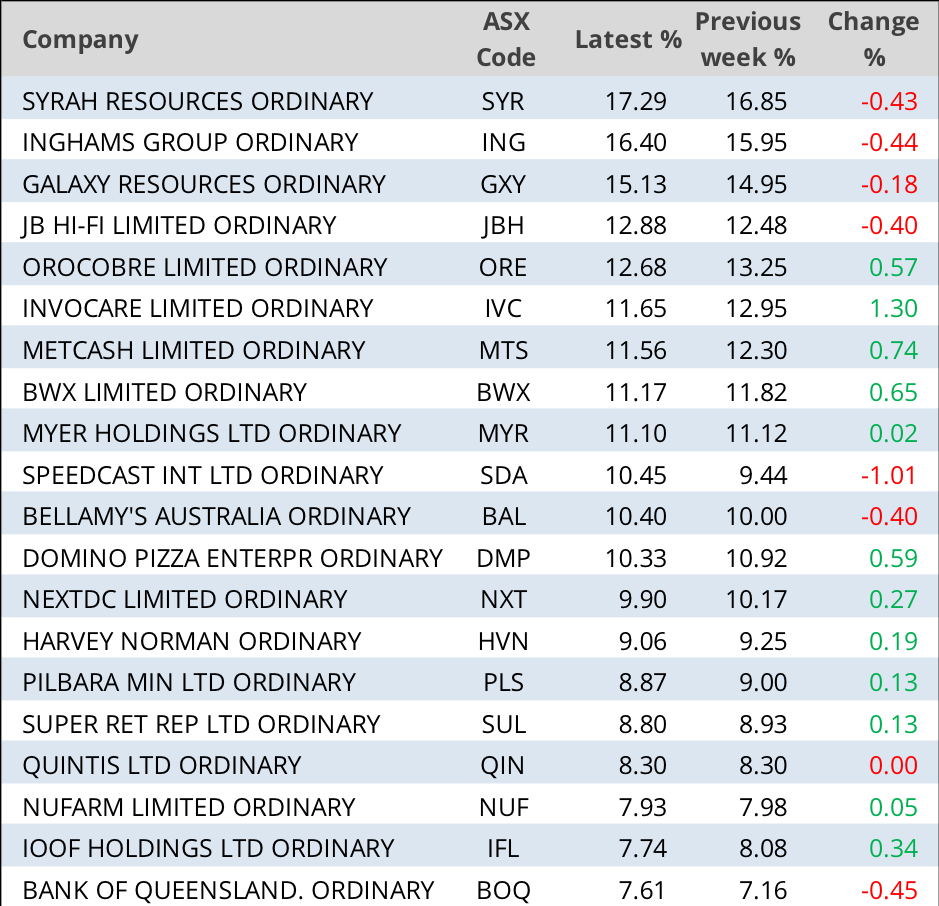Click the green 1.30 change value
This screenshot has width=939, height=906.
893,309
